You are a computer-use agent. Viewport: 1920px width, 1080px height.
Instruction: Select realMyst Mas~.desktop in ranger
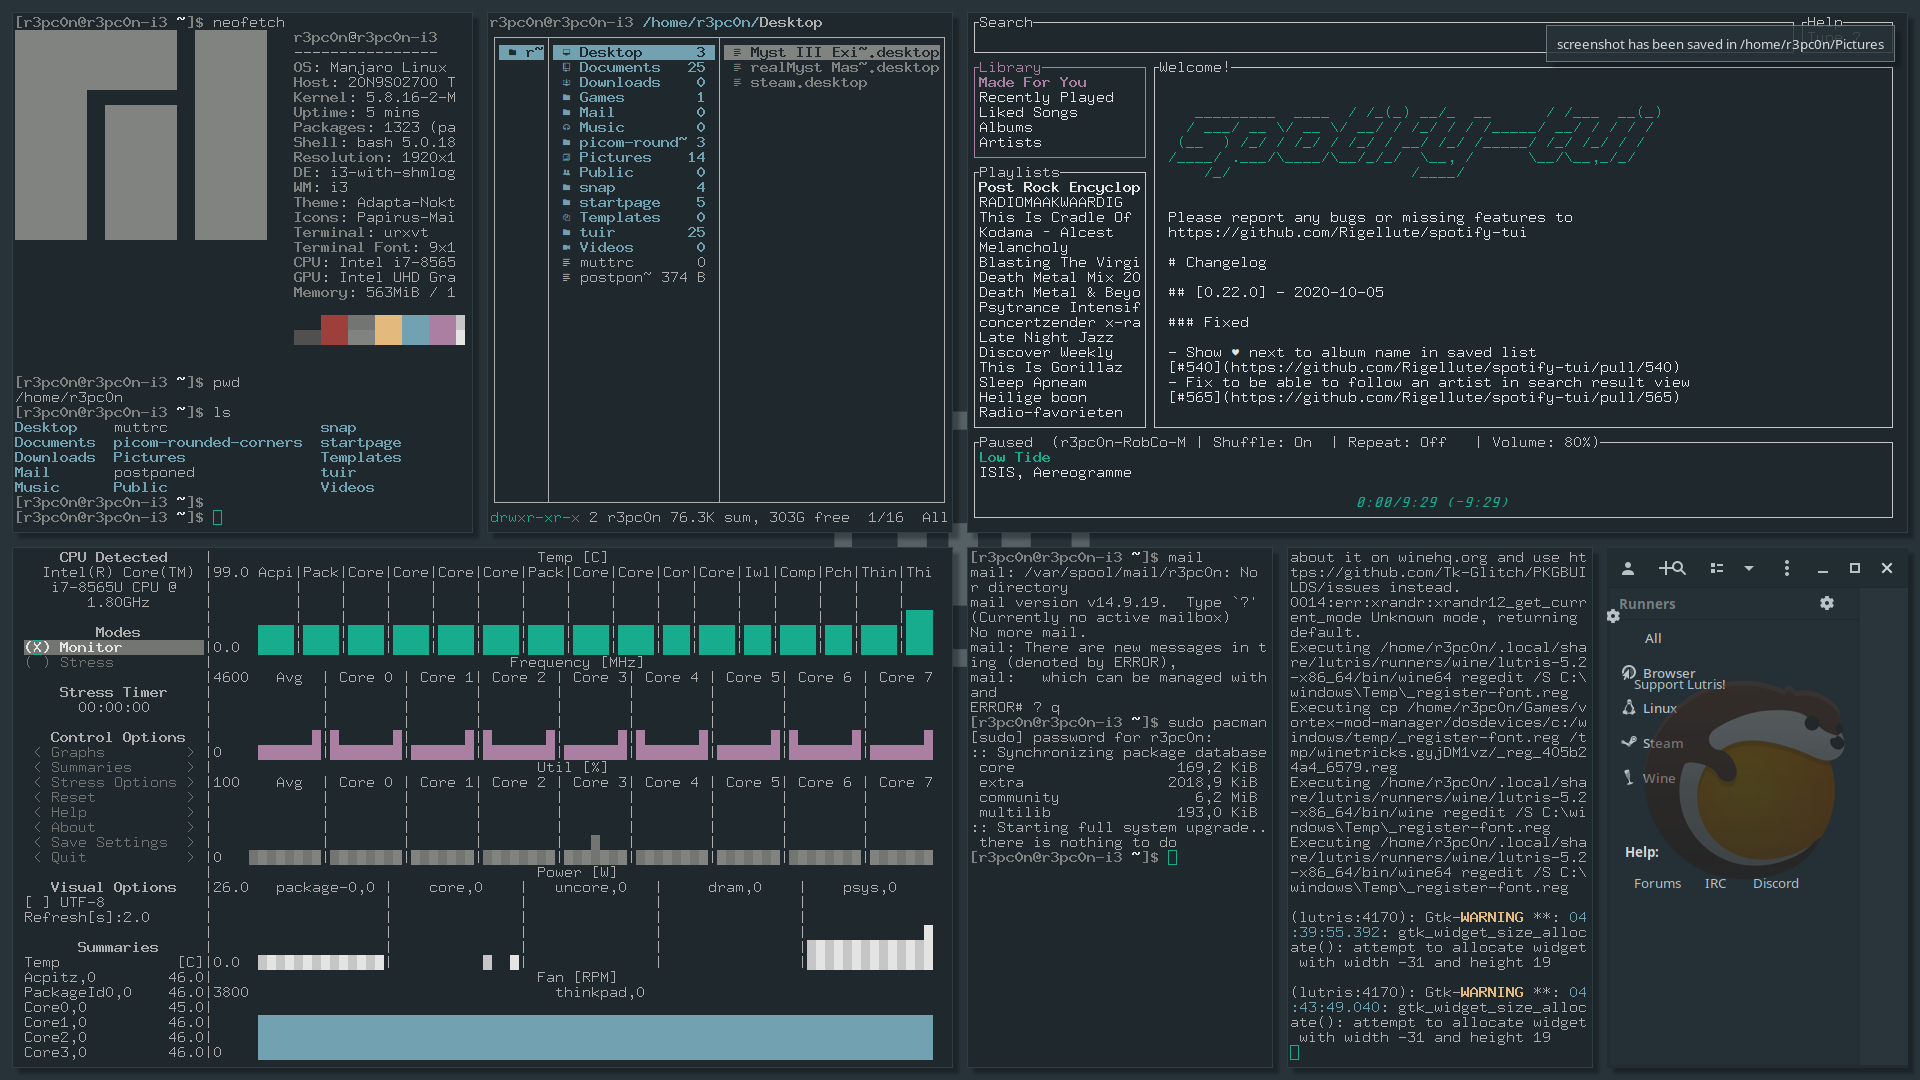click(x=833, y=67)
